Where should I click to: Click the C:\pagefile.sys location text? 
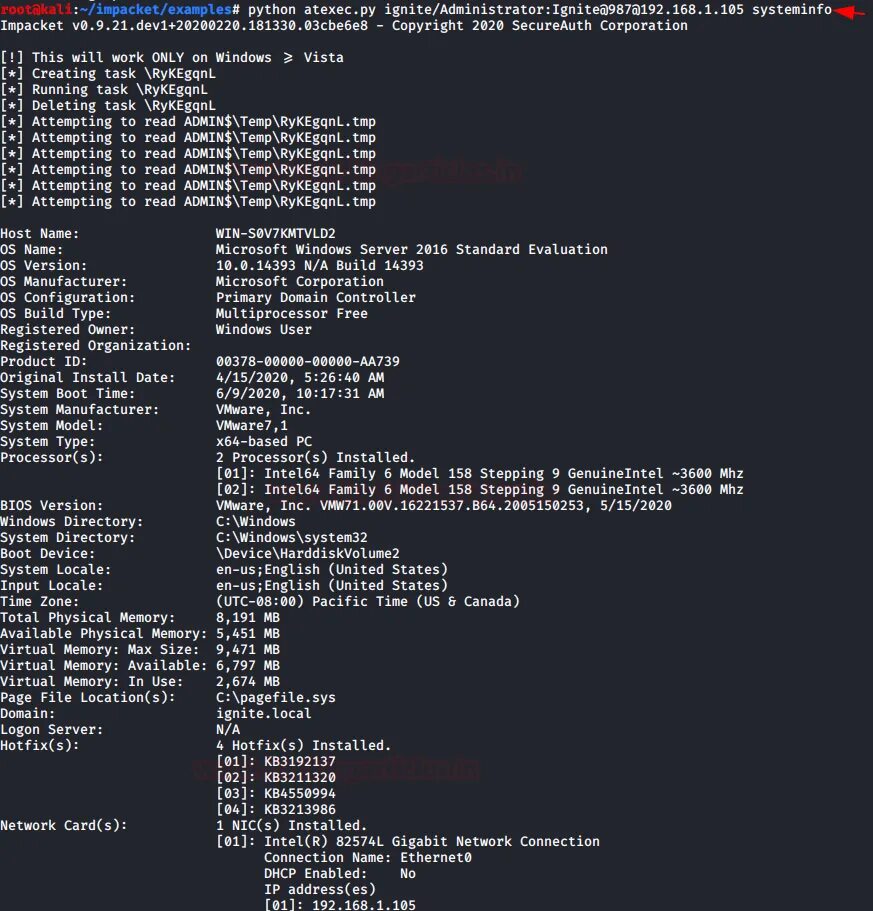[275, 697]
